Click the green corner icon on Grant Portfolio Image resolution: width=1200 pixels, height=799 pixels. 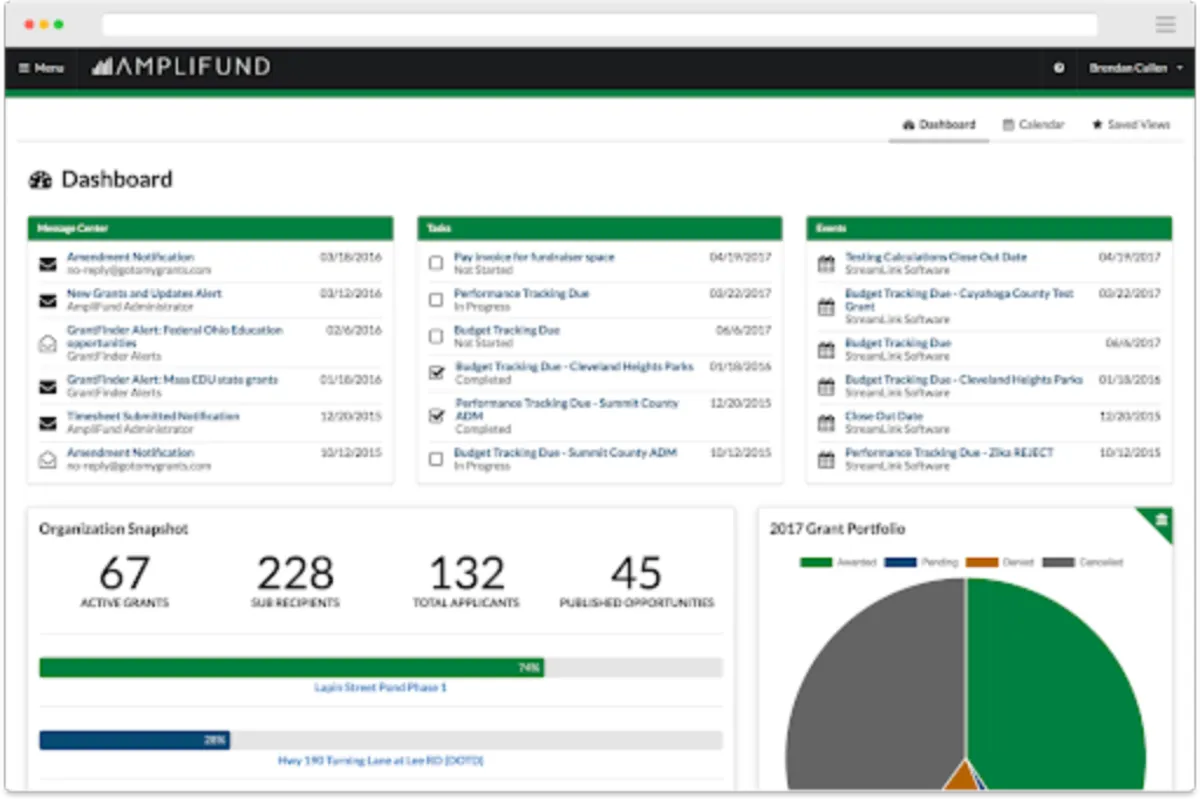[x=1160, y=520]
